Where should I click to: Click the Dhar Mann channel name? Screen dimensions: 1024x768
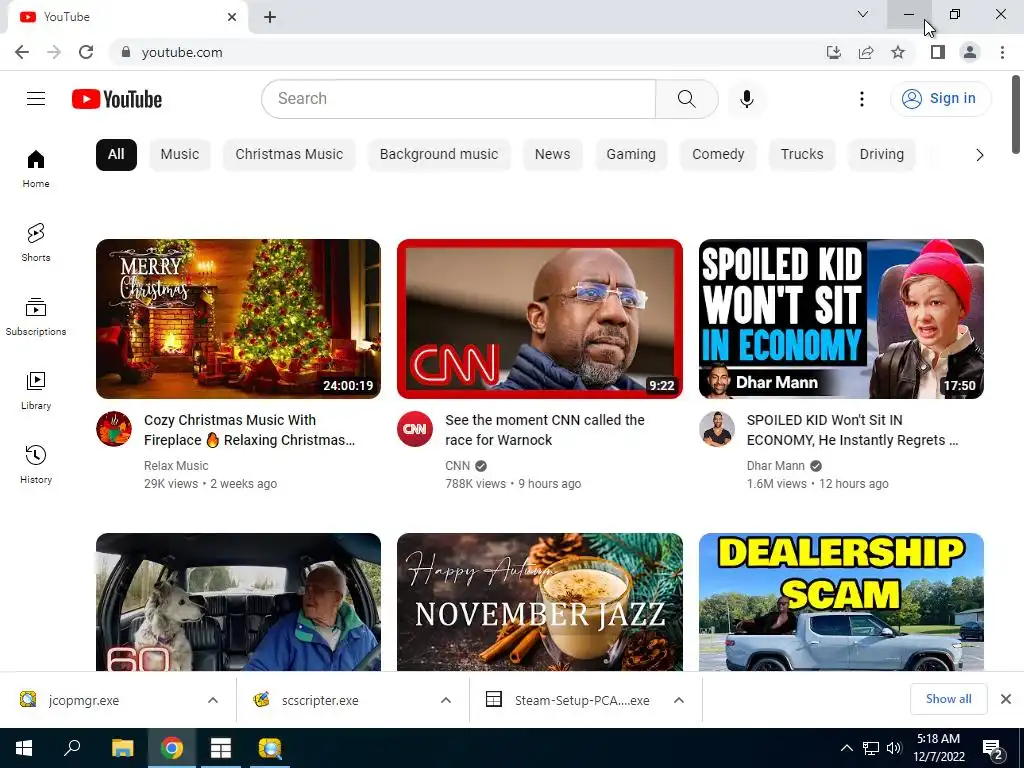[776, 466]
